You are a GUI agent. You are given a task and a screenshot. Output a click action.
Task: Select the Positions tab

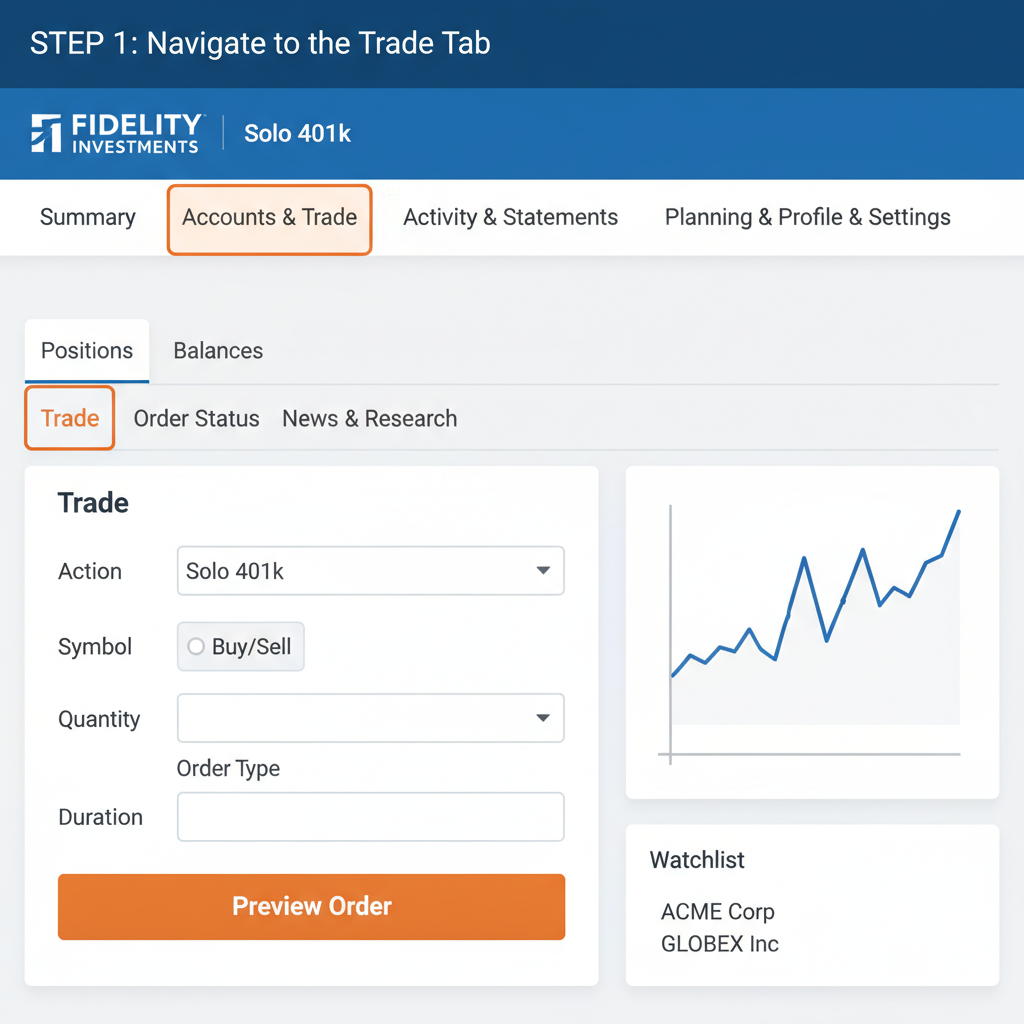86,351
